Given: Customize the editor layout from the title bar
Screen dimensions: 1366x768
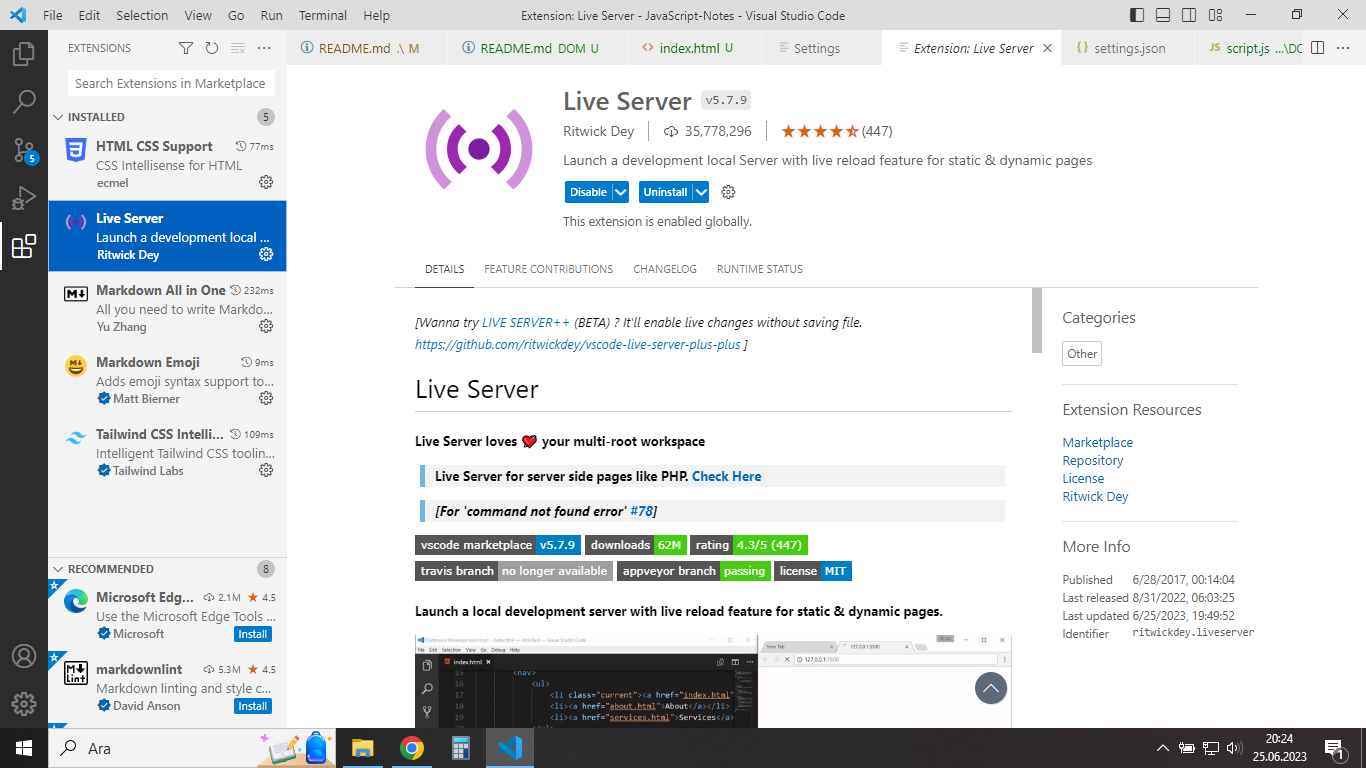Looking at the screenshot, I should (1215, 15).
